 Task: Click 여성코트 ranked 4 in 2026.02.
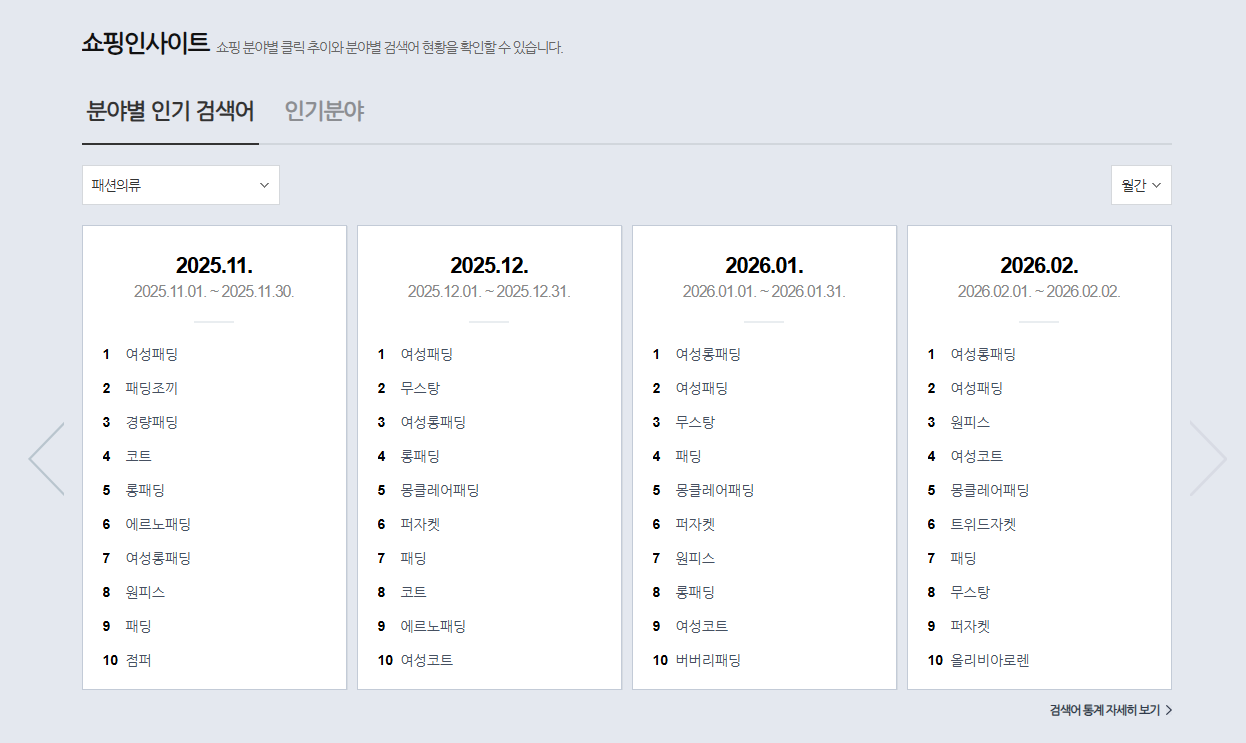click(x=977, y=456)
